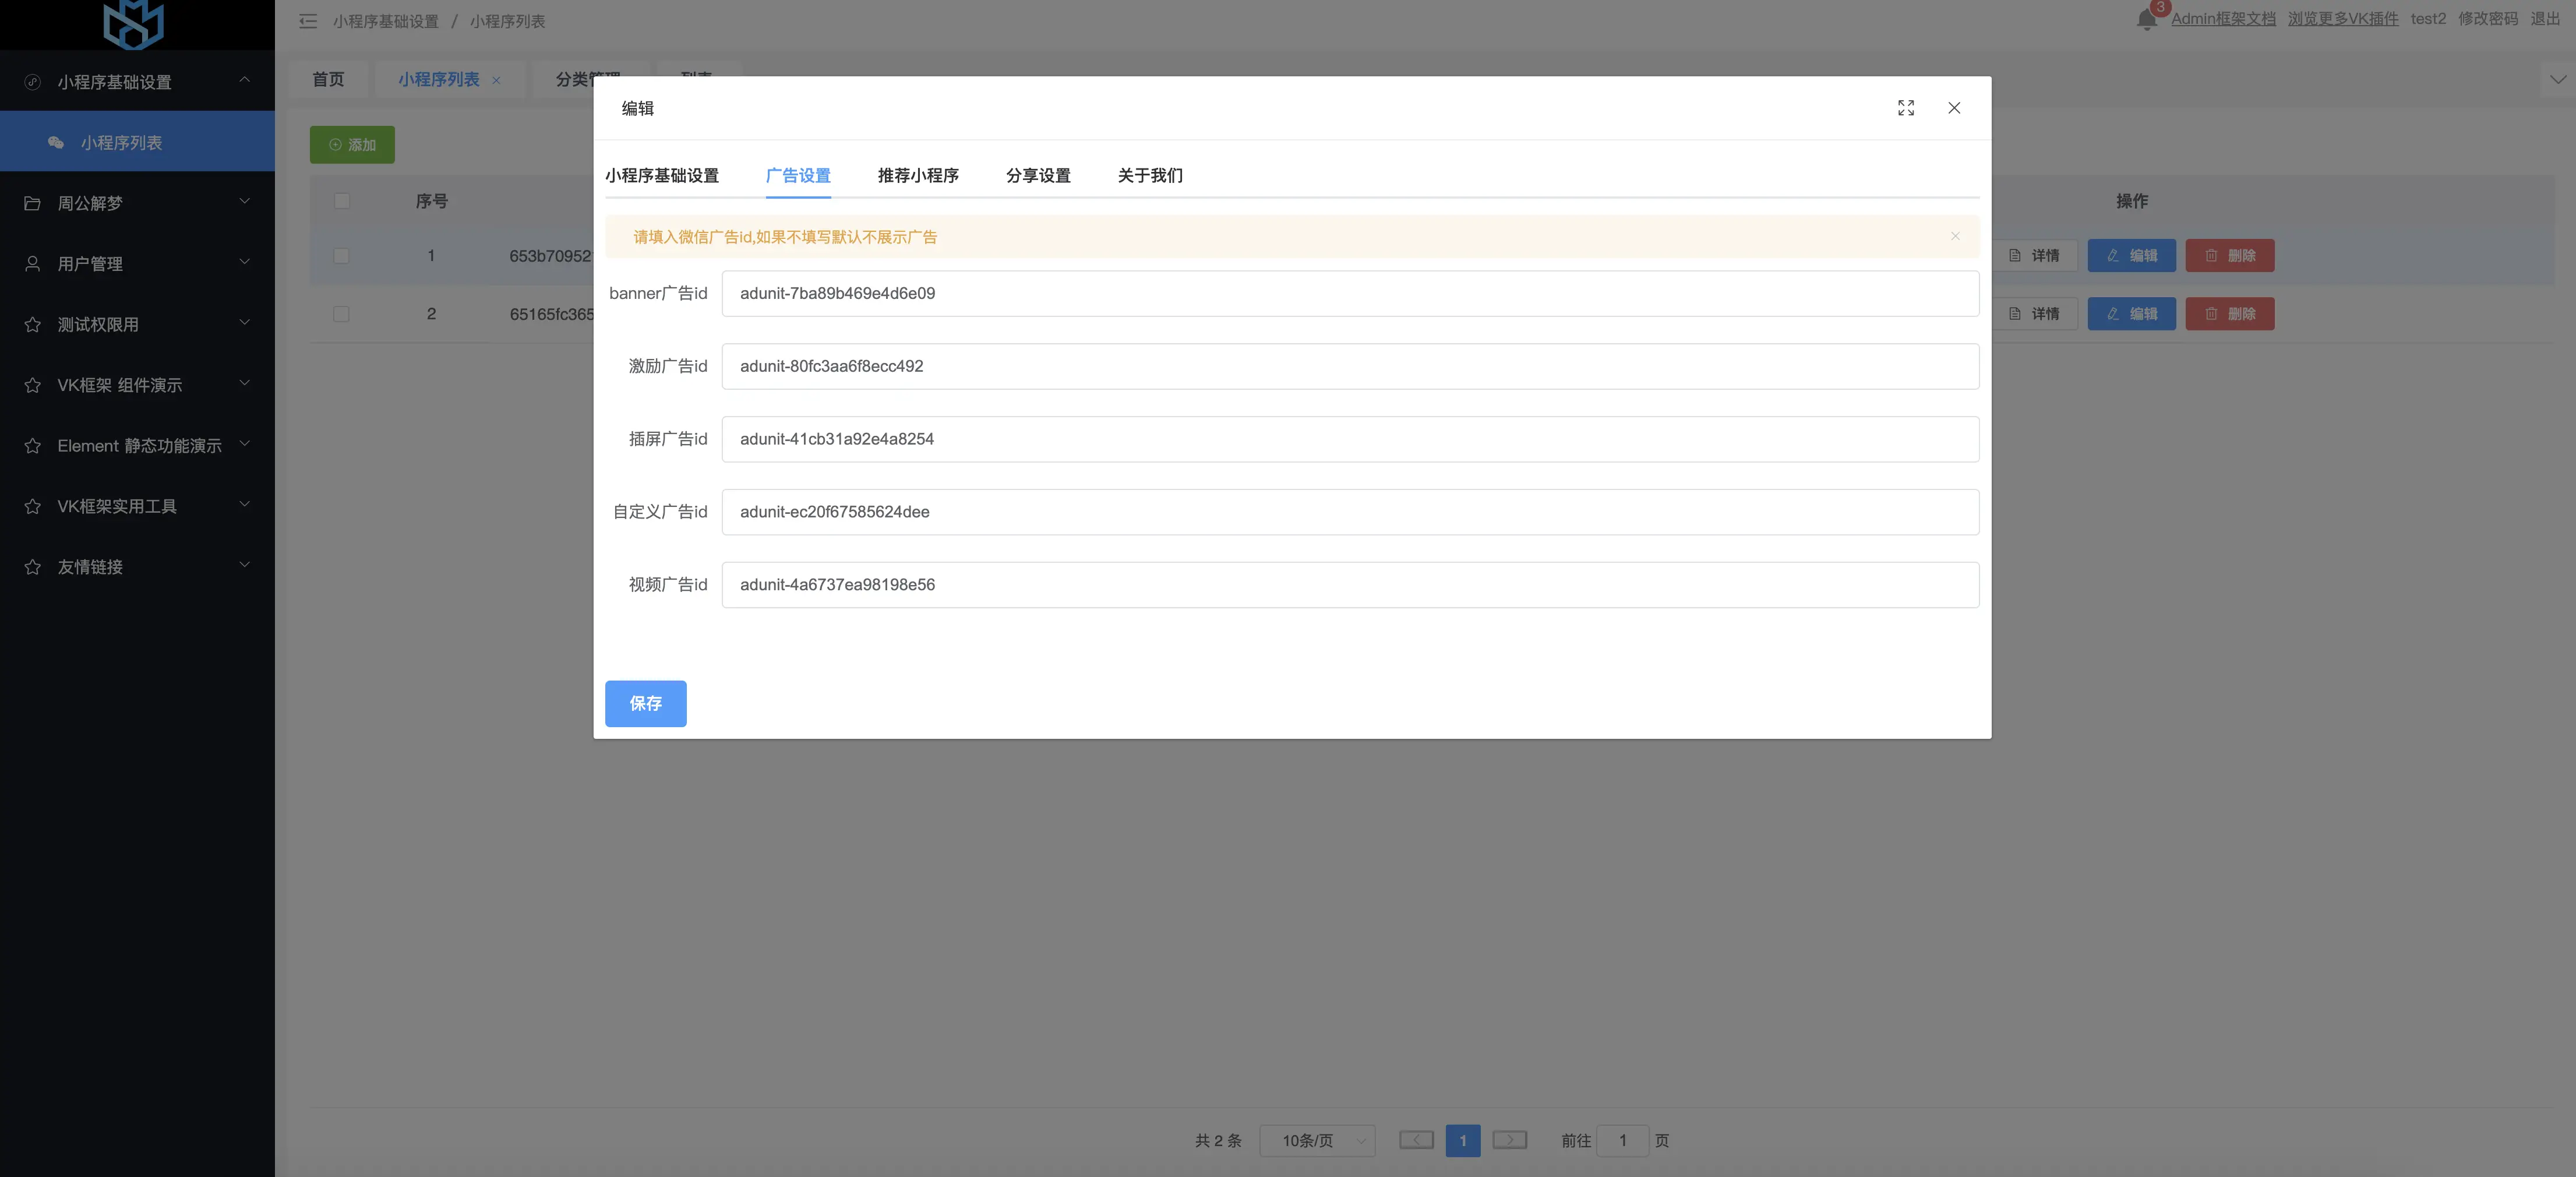Check the row 1 checkbox
The image size is (2576, 1177).
coord(342,256)
